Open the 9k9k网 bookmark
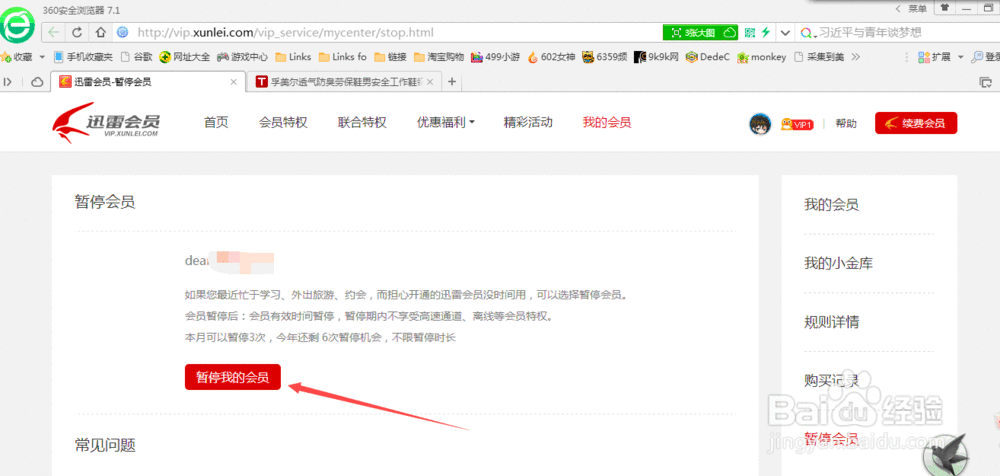1000x476 pixels. coord(656,57)
